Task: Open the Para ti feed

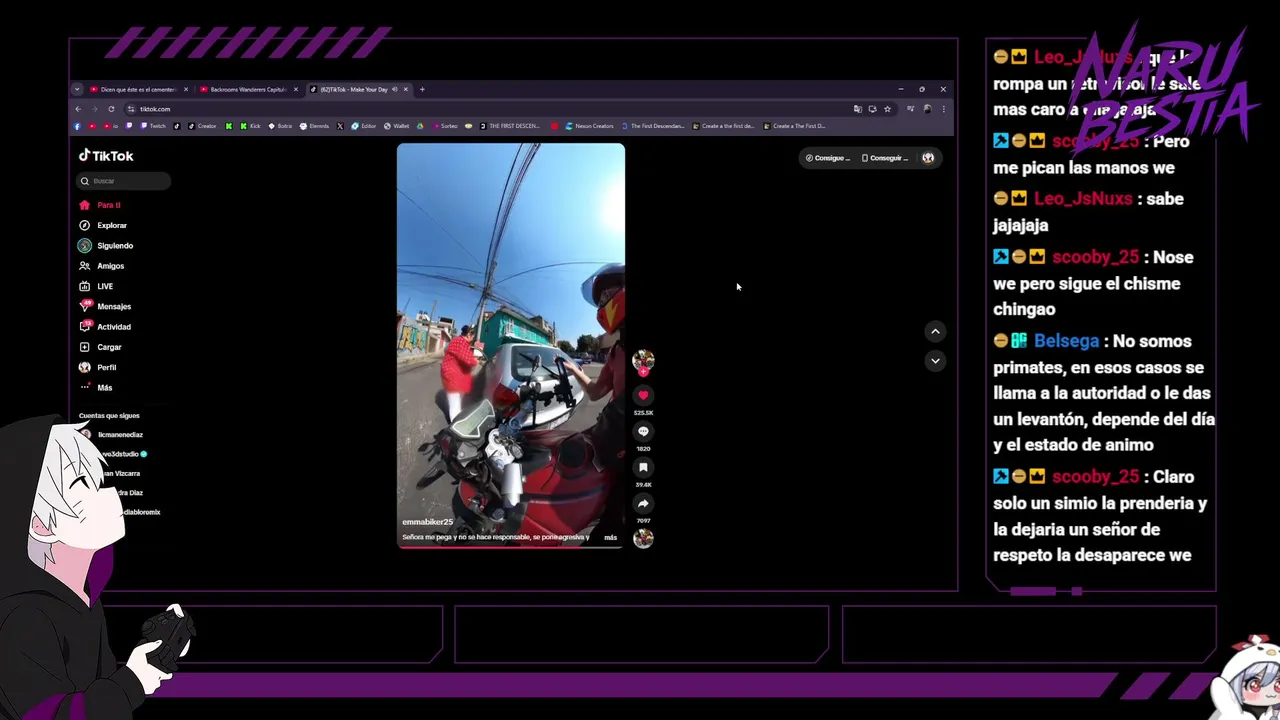Action: tap(100, 205)
